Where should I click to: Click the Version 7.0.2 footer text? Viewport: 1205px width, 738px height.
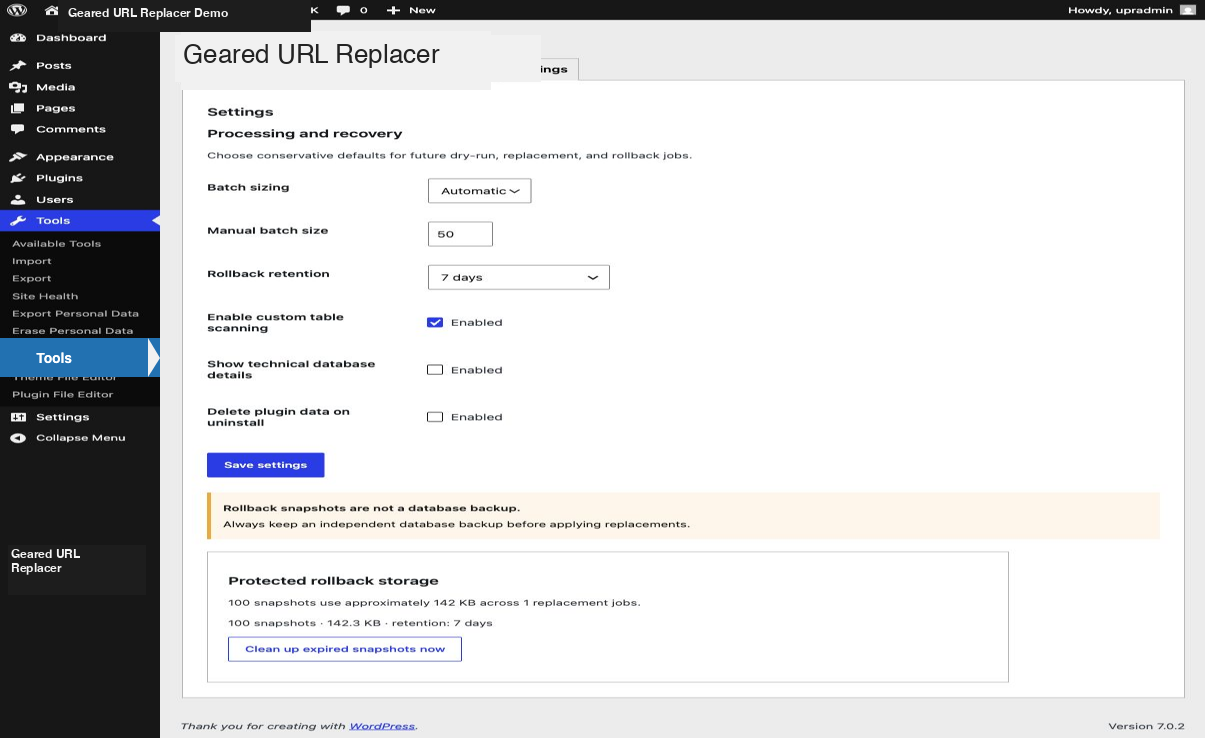pos(1146,726)
